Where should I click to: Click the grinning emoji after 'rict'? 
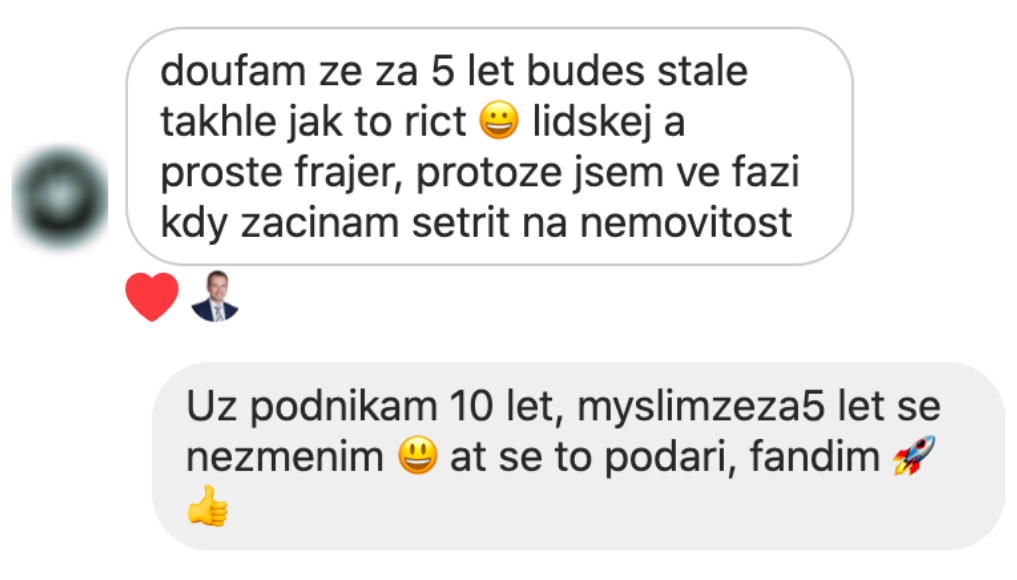499,121
